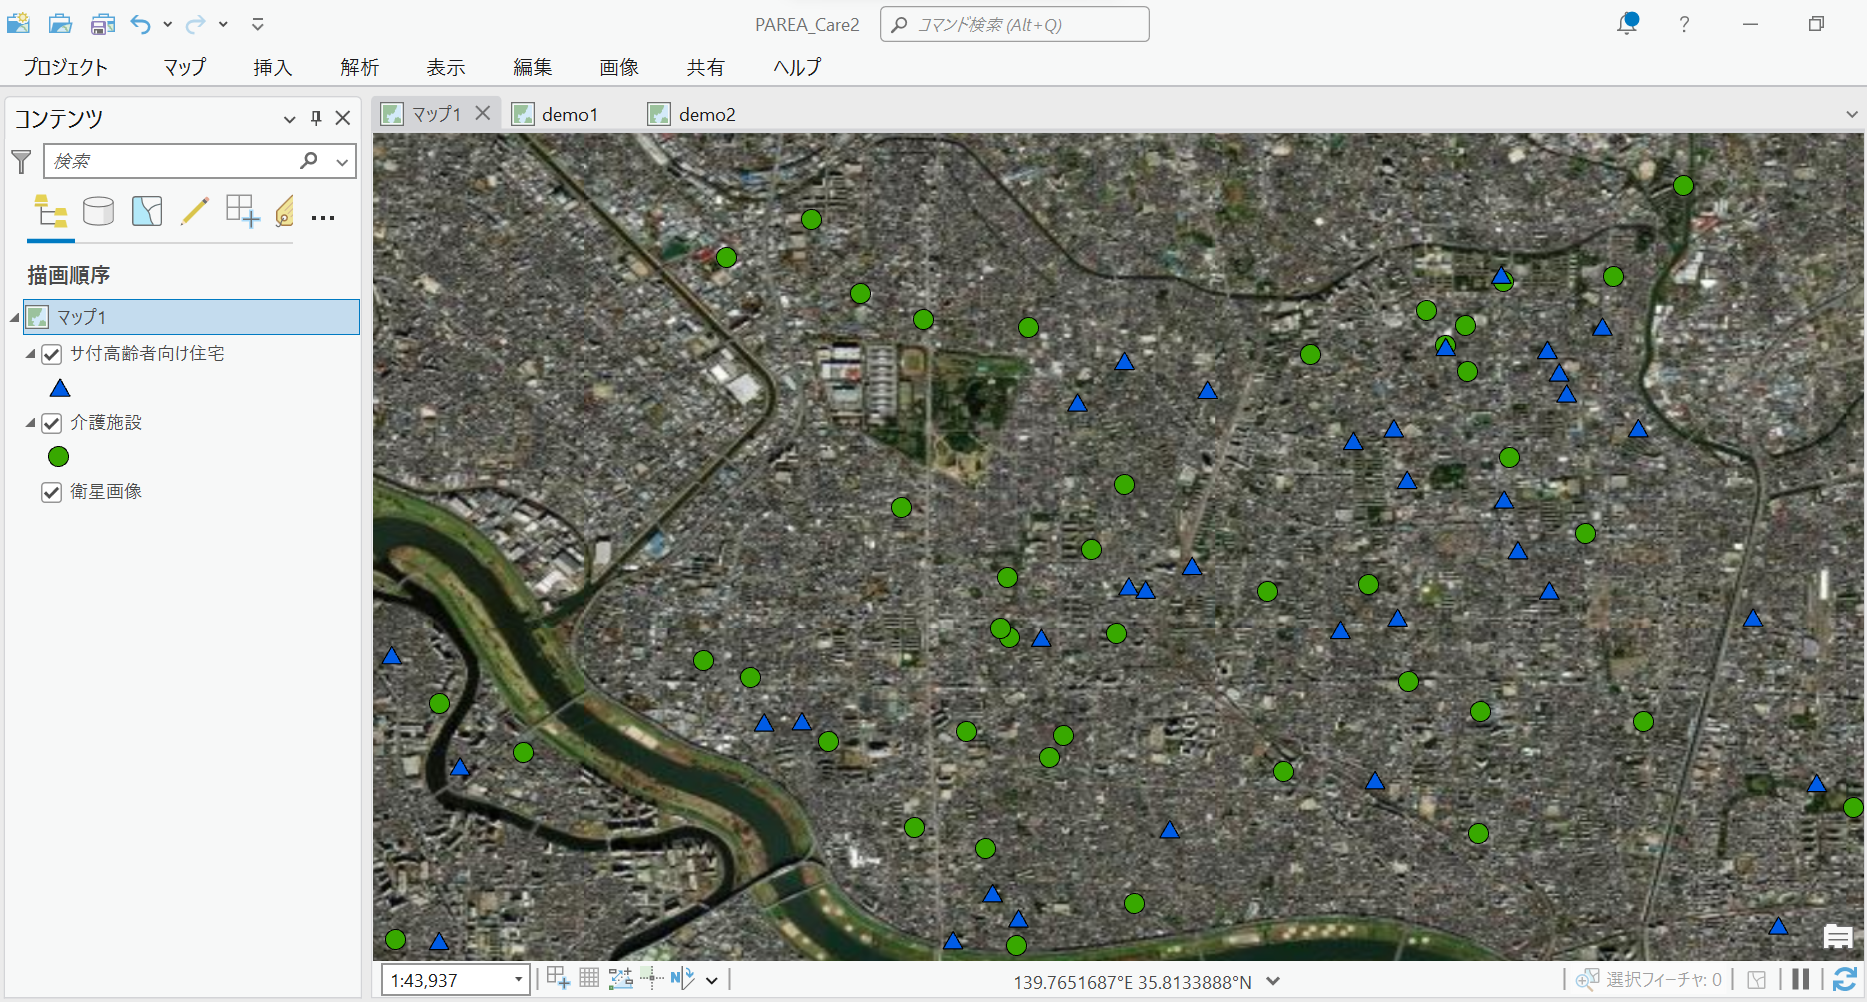The image size is (1867, 1002).
Task: Collapse the マップ1 tree node
Action: tap(15, 318)
